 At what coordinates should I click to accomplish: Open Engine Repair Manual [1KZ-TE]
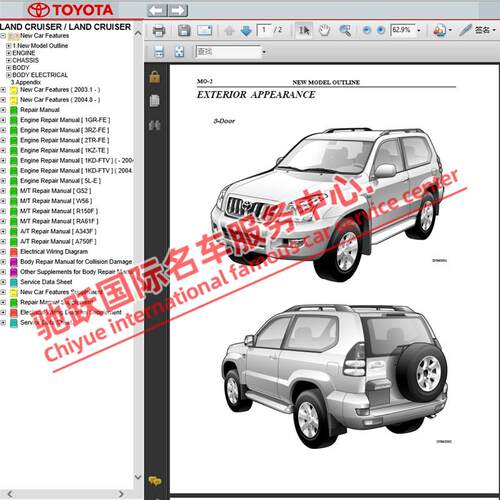(x=64, y=150)
